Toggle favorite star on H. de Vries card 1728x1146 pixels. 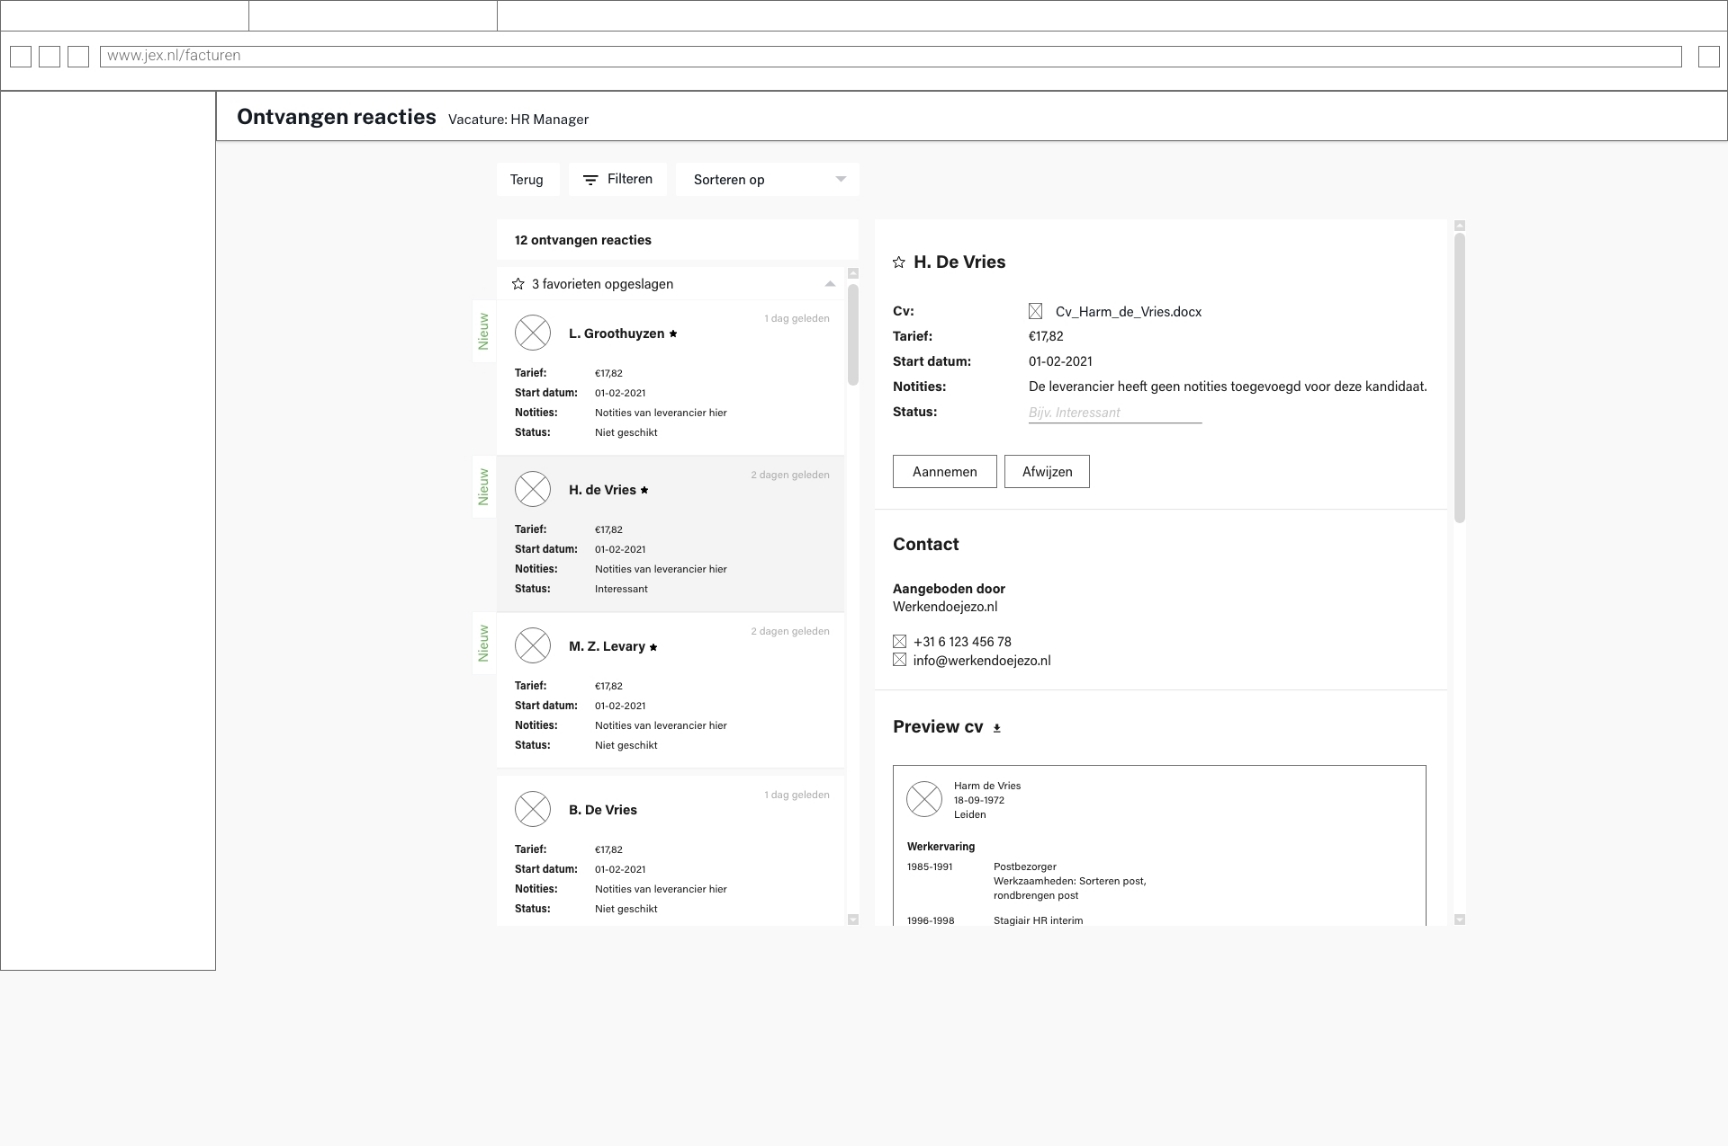[x=644, y=490]
